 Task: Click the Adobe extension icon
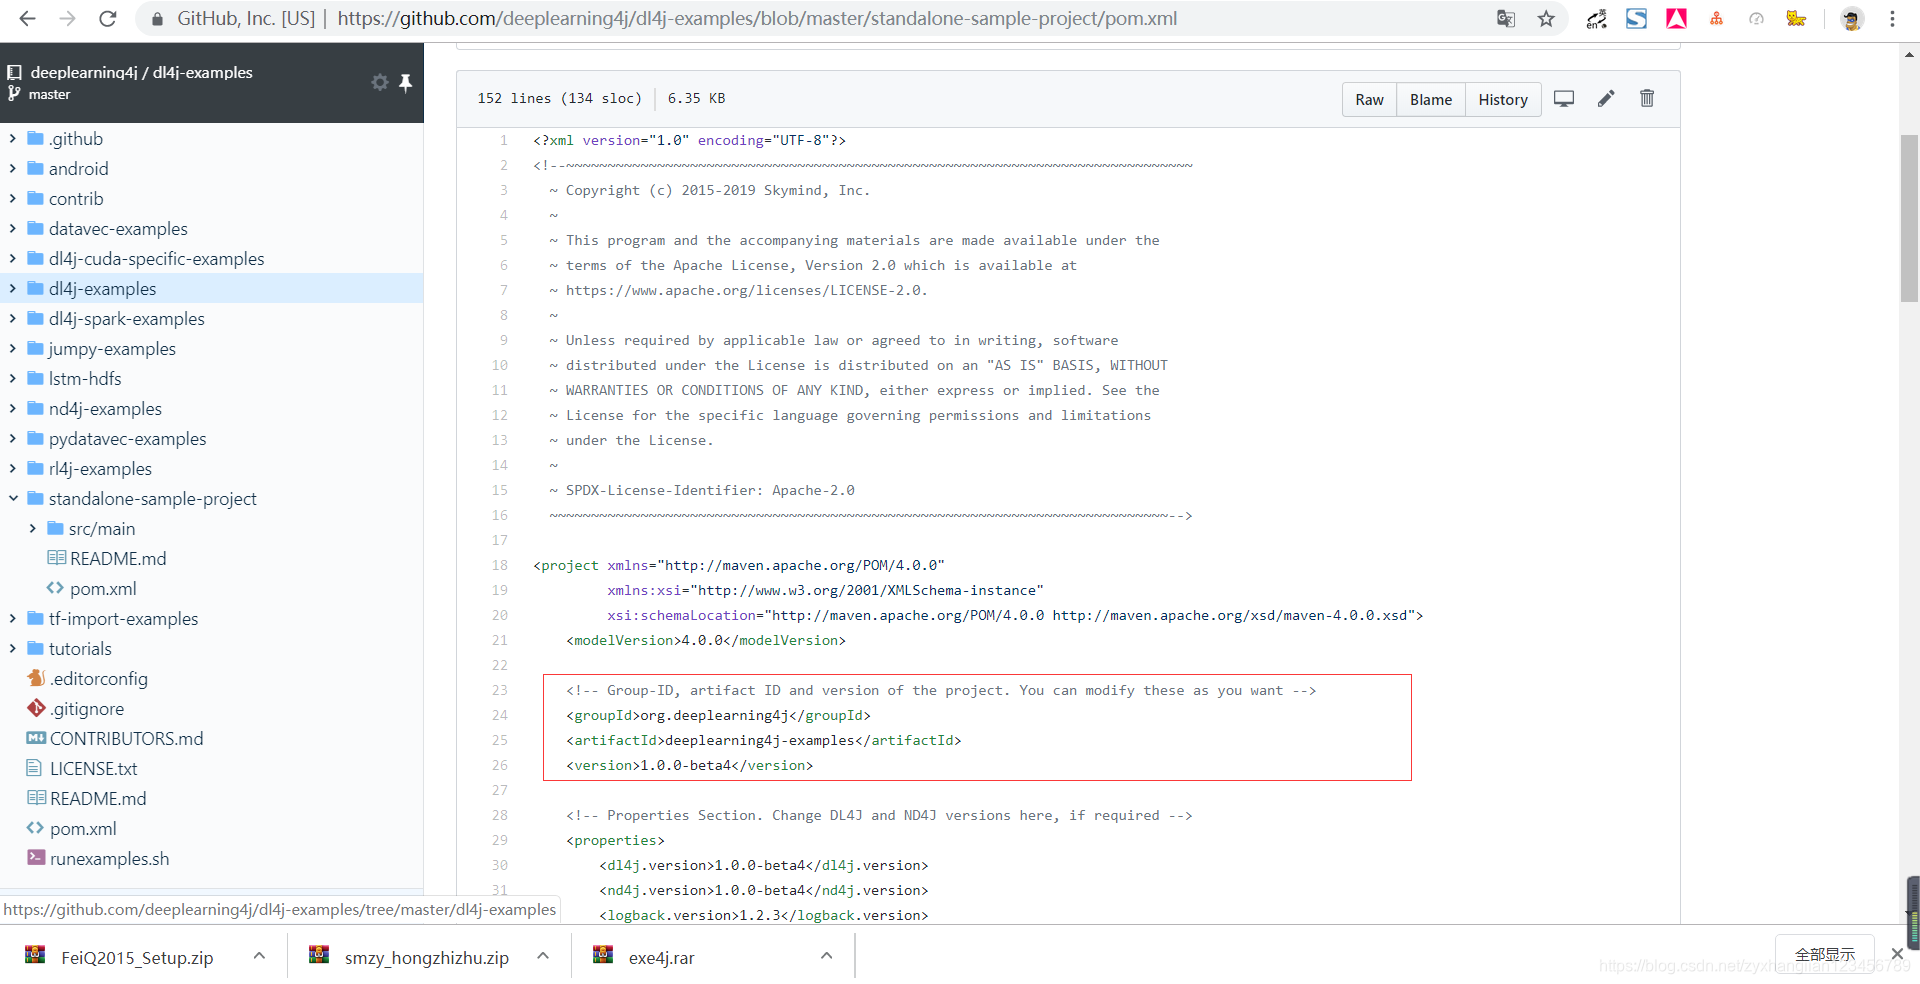click(x=1676, y=19)
